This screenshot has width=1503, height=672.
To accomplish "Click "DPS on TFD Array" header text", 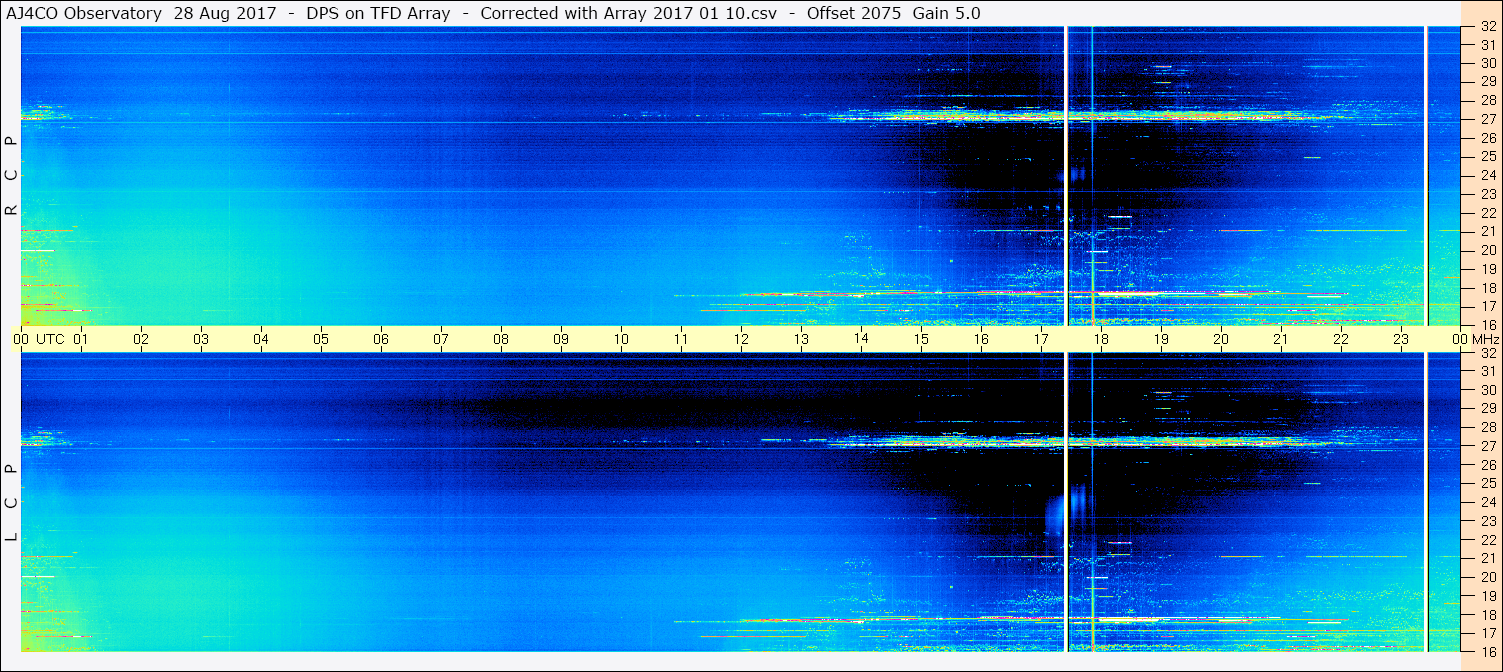I will click(376, 14).
